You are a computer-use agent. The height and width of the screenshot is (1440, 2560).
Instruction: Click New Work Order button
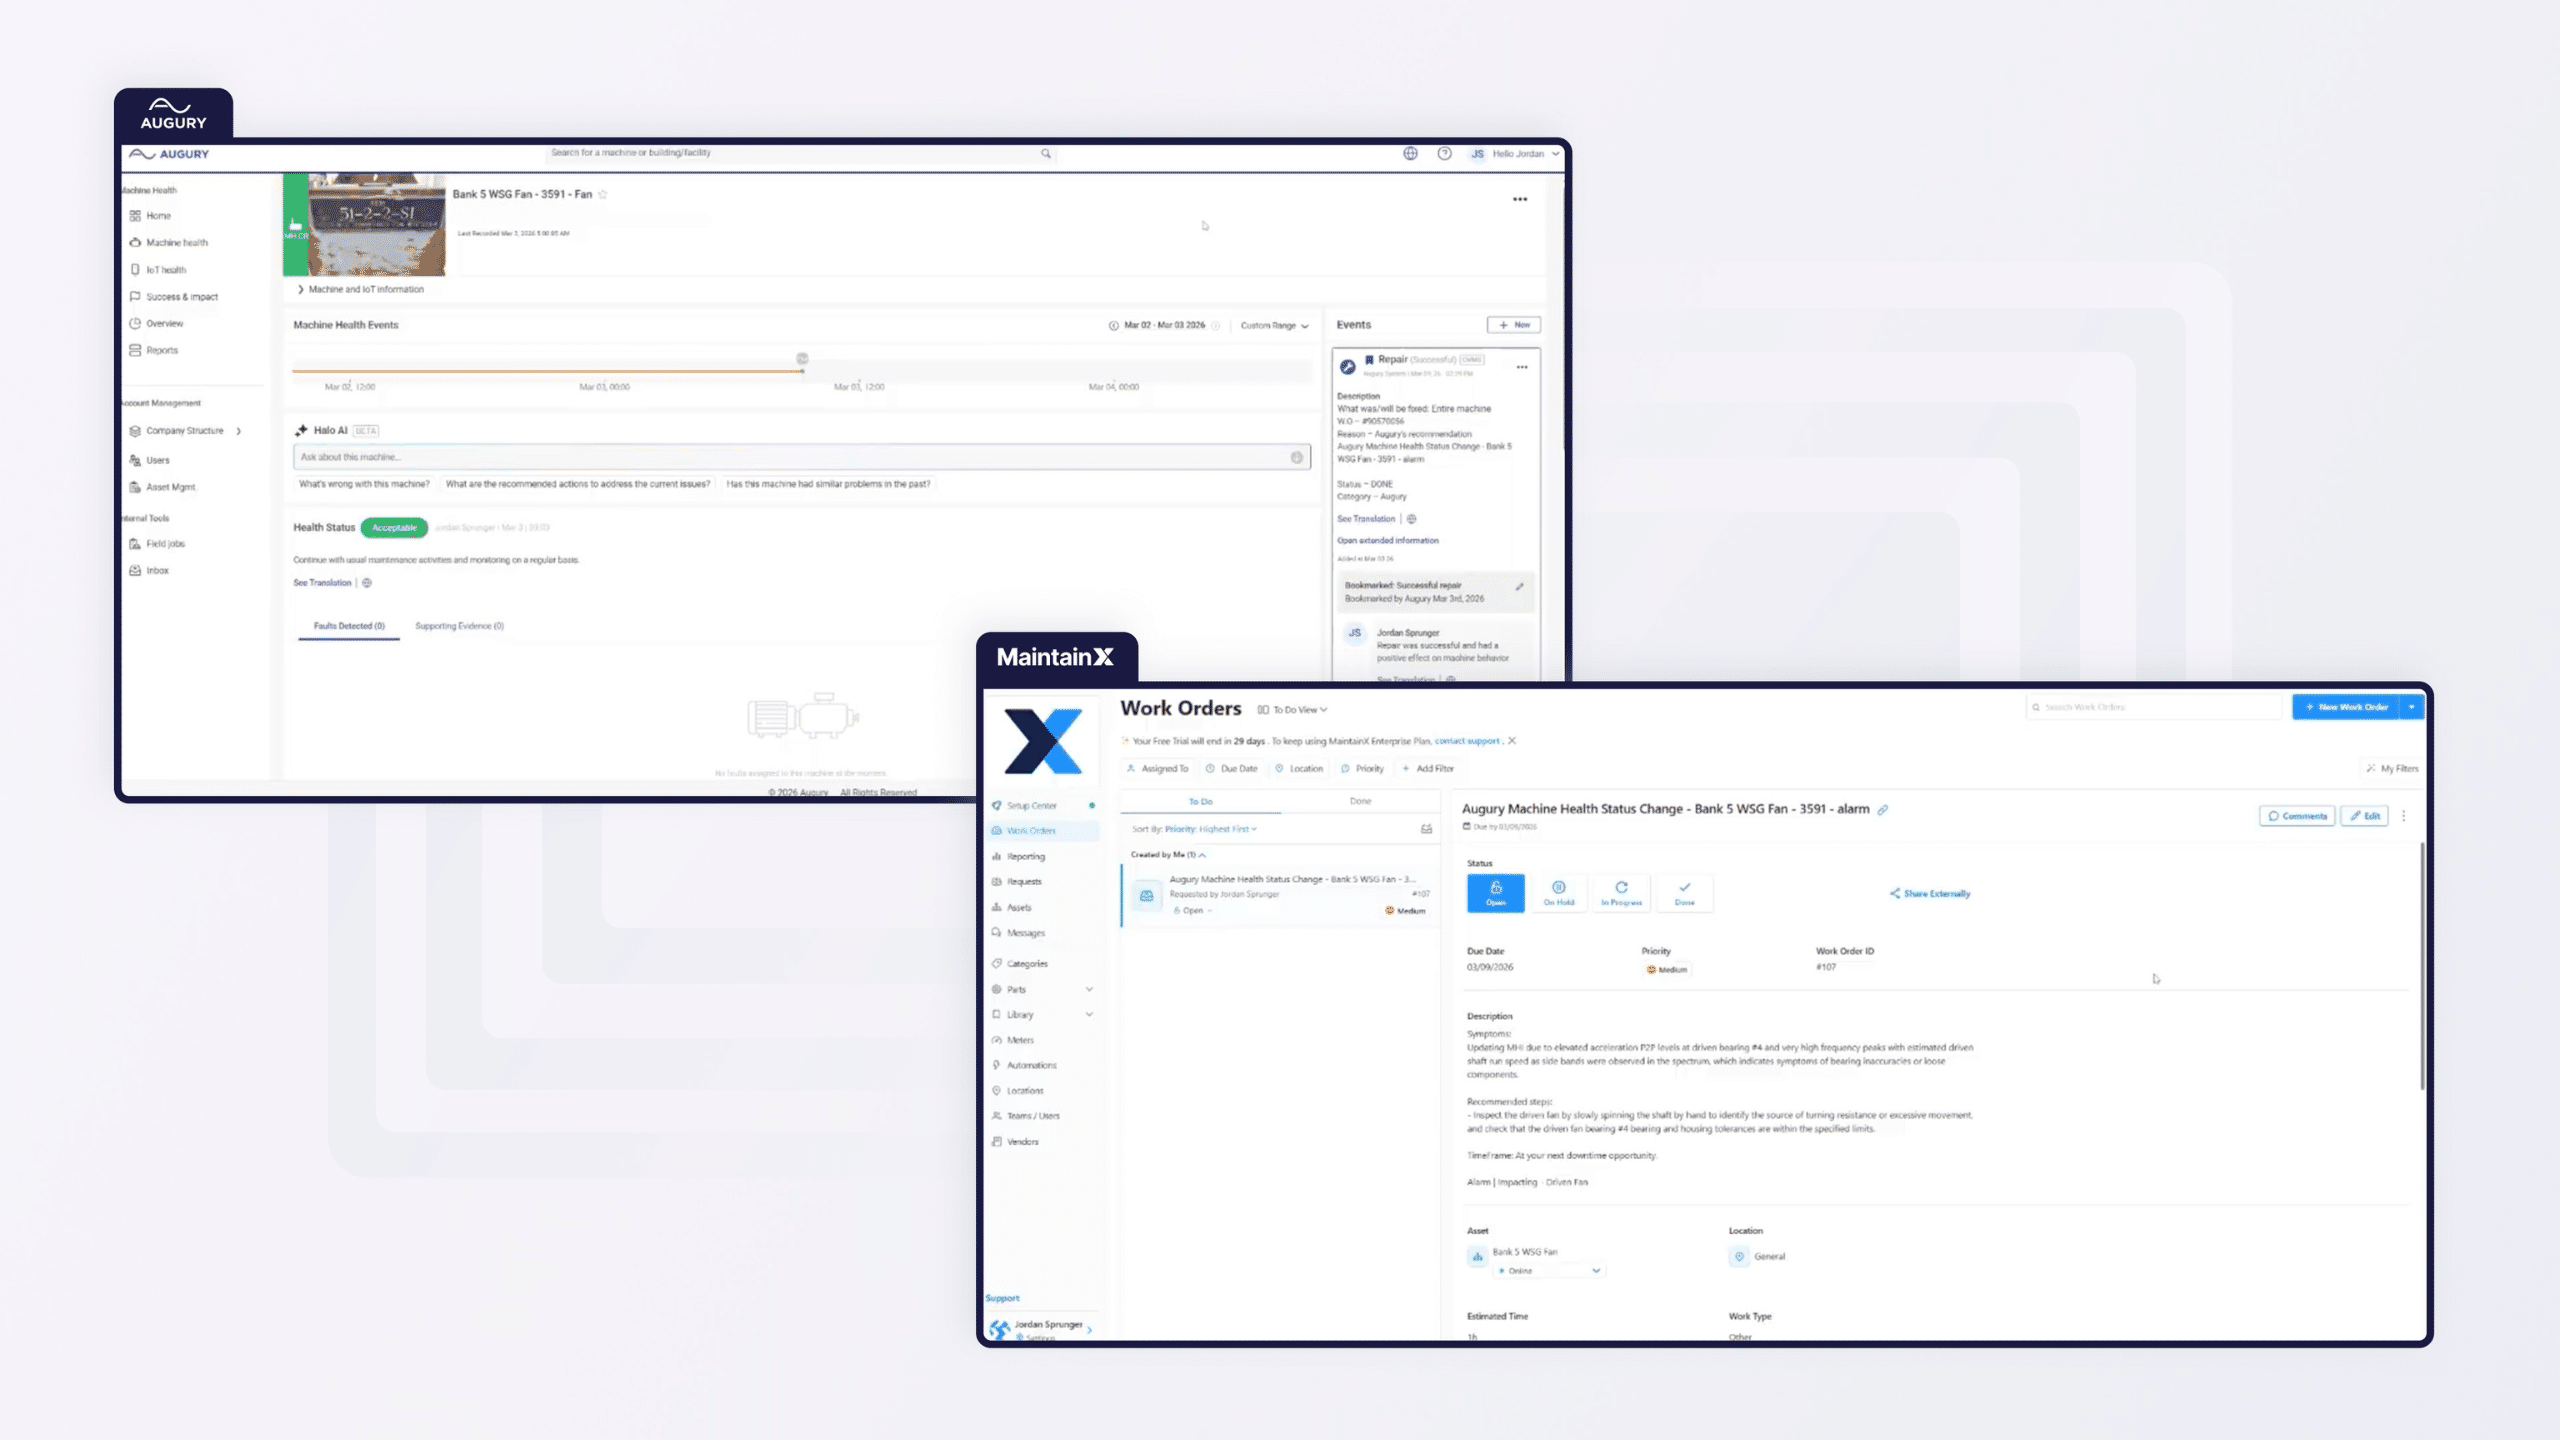(2346, 707)
